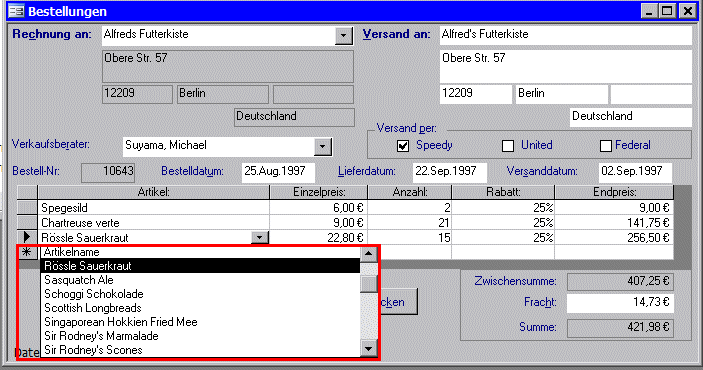Click the Zwischensumme value 407,25 €

coord(620,282)
